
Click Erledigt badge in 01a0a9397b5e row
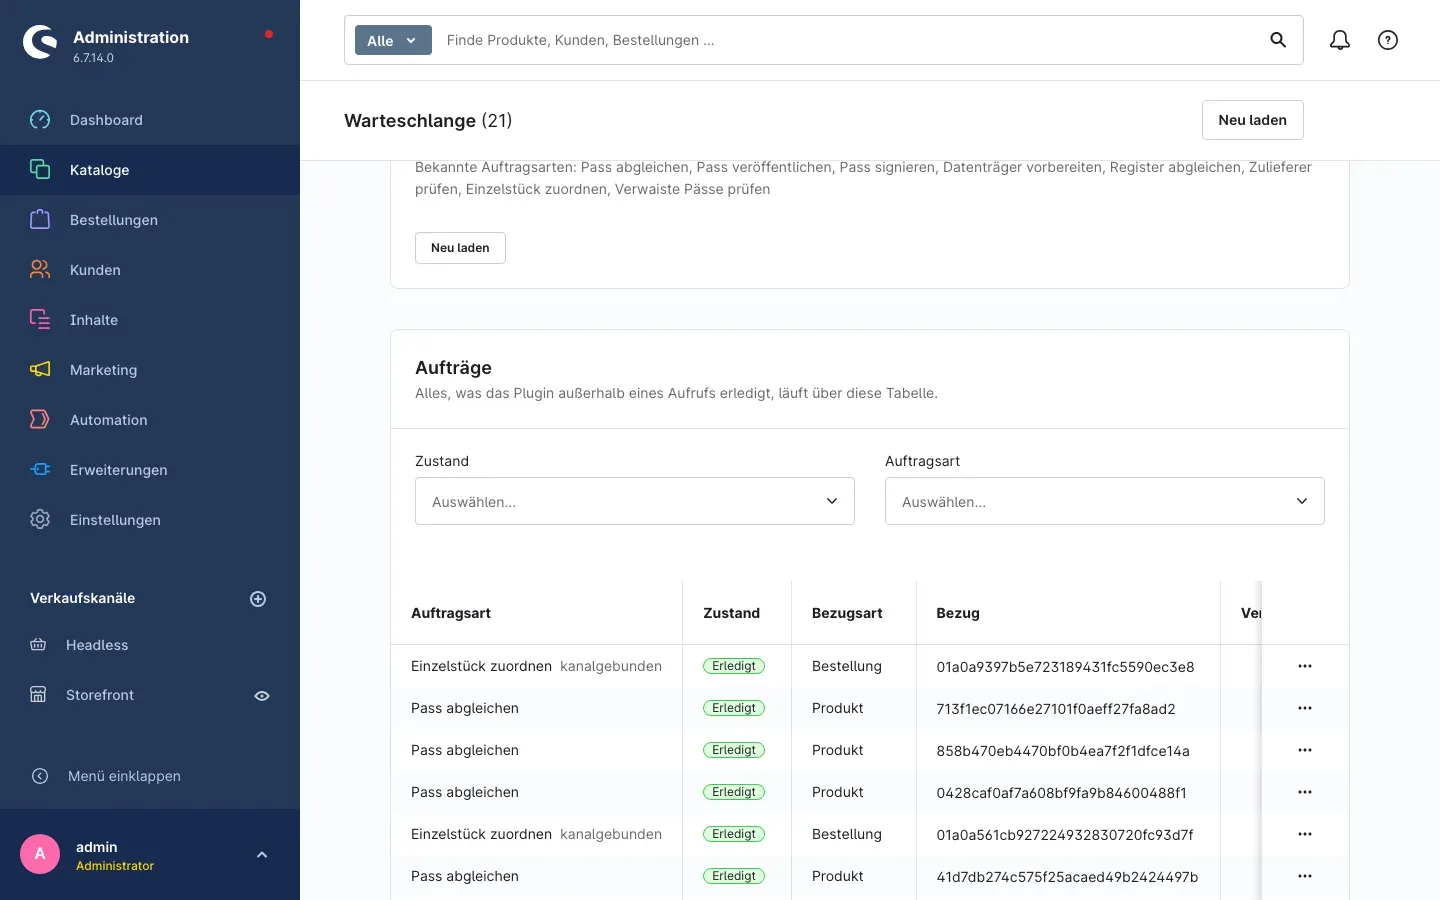[734, 666]
